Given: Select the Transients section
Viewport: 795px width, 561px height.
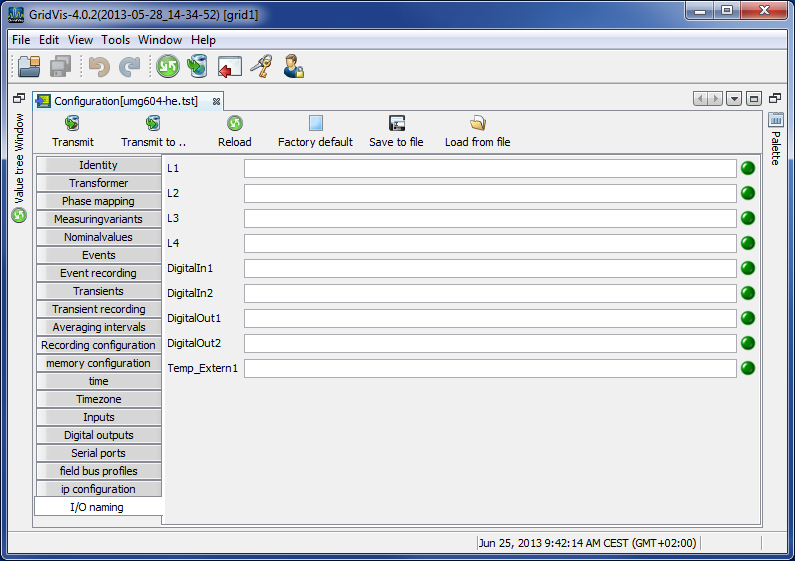Looking at the screenshot, I should click(x=98, y=291).
